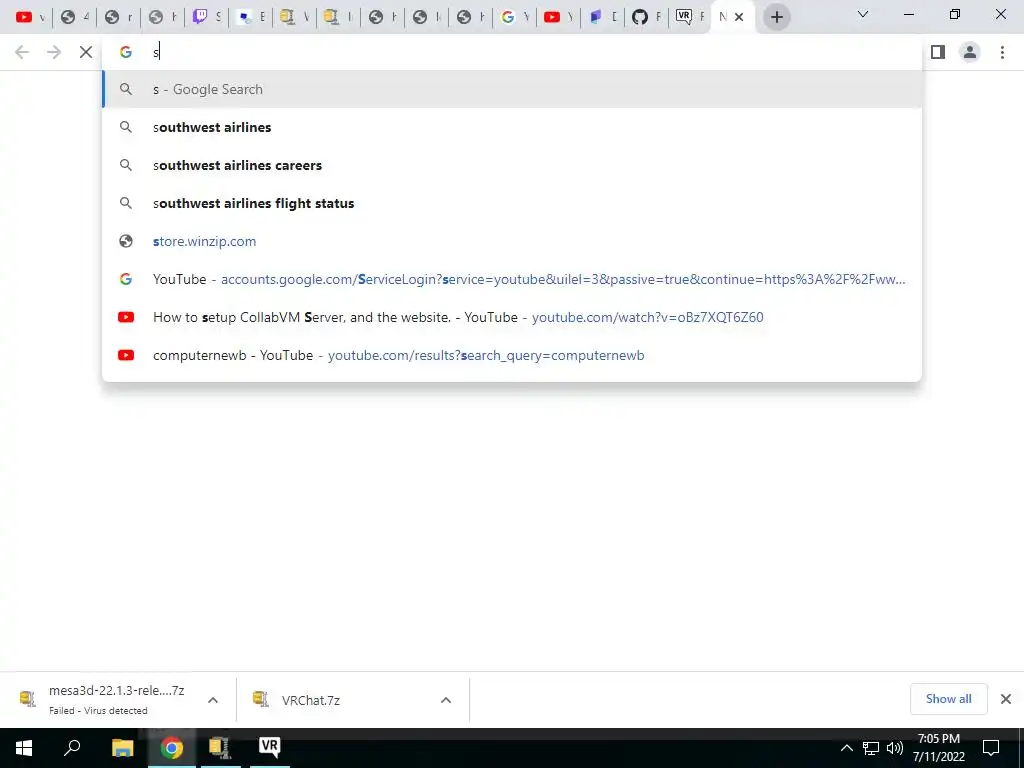Open Windows taskbar search

(x=72, y=748)
